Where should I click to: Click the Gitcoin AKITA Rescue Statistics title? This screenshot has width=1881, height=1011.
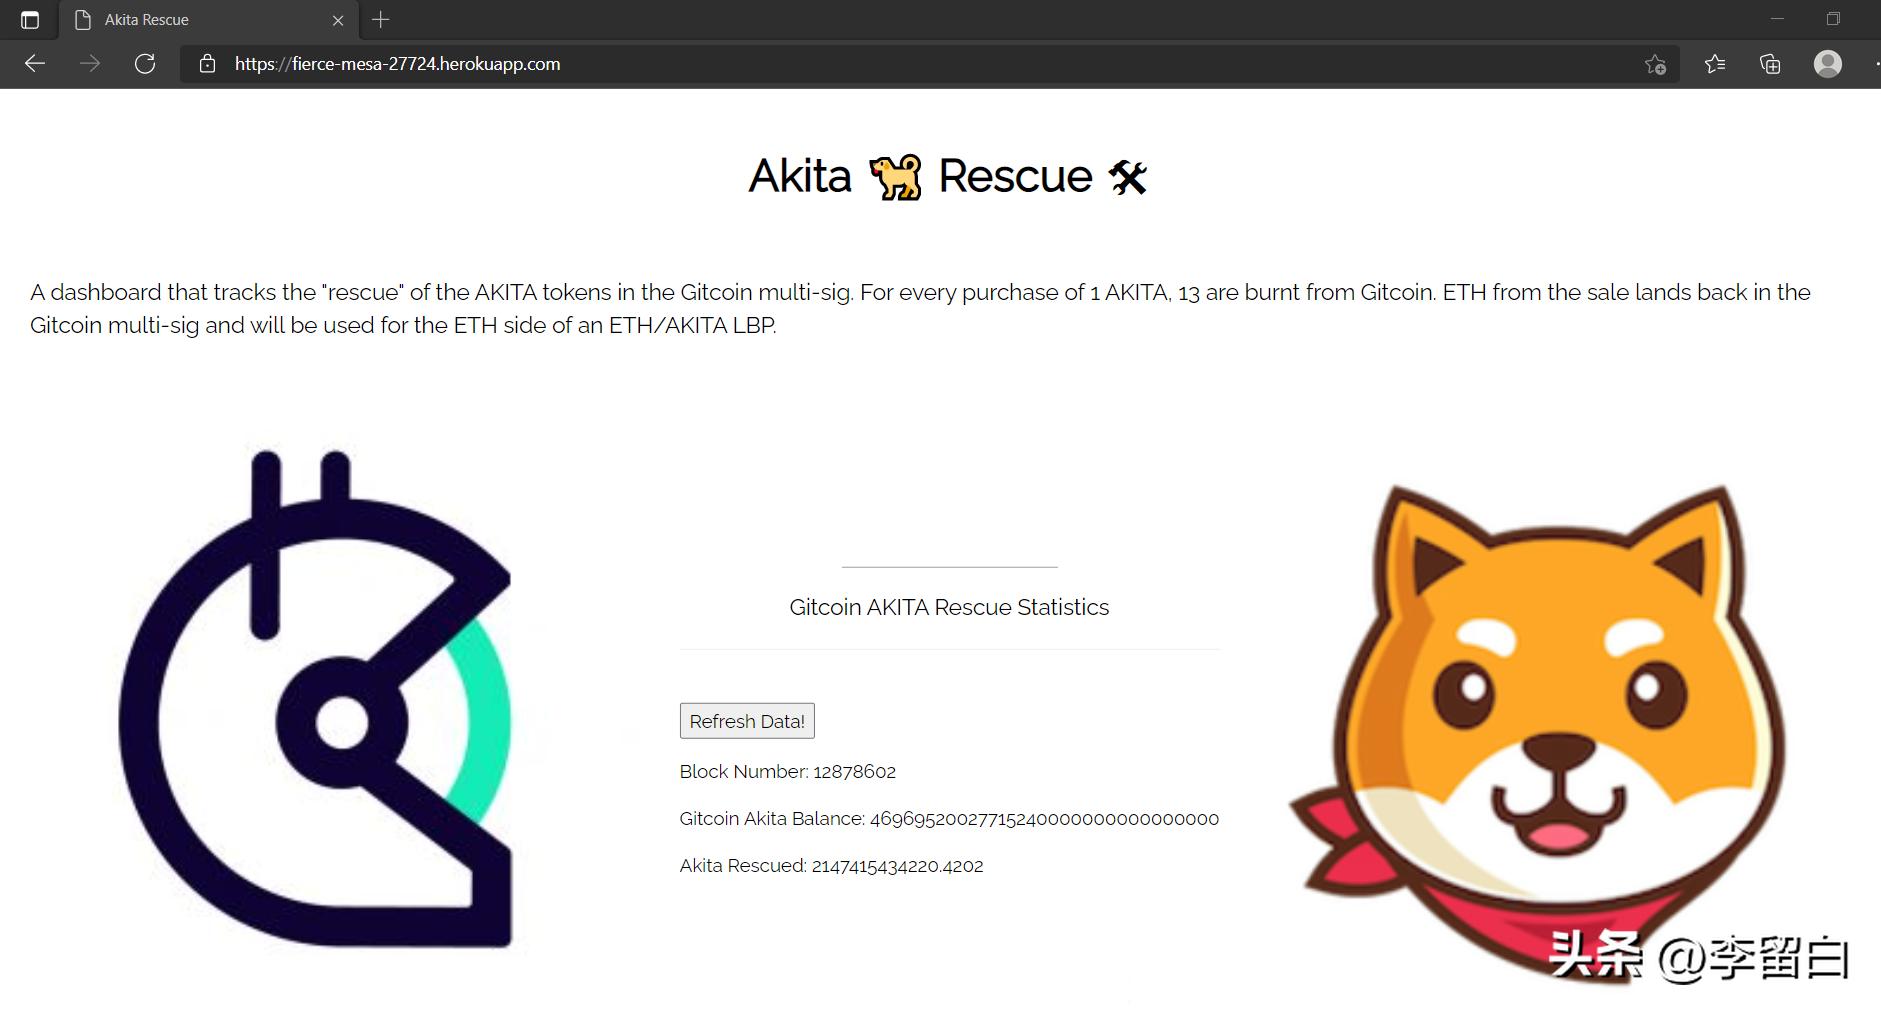click(949, 607)
